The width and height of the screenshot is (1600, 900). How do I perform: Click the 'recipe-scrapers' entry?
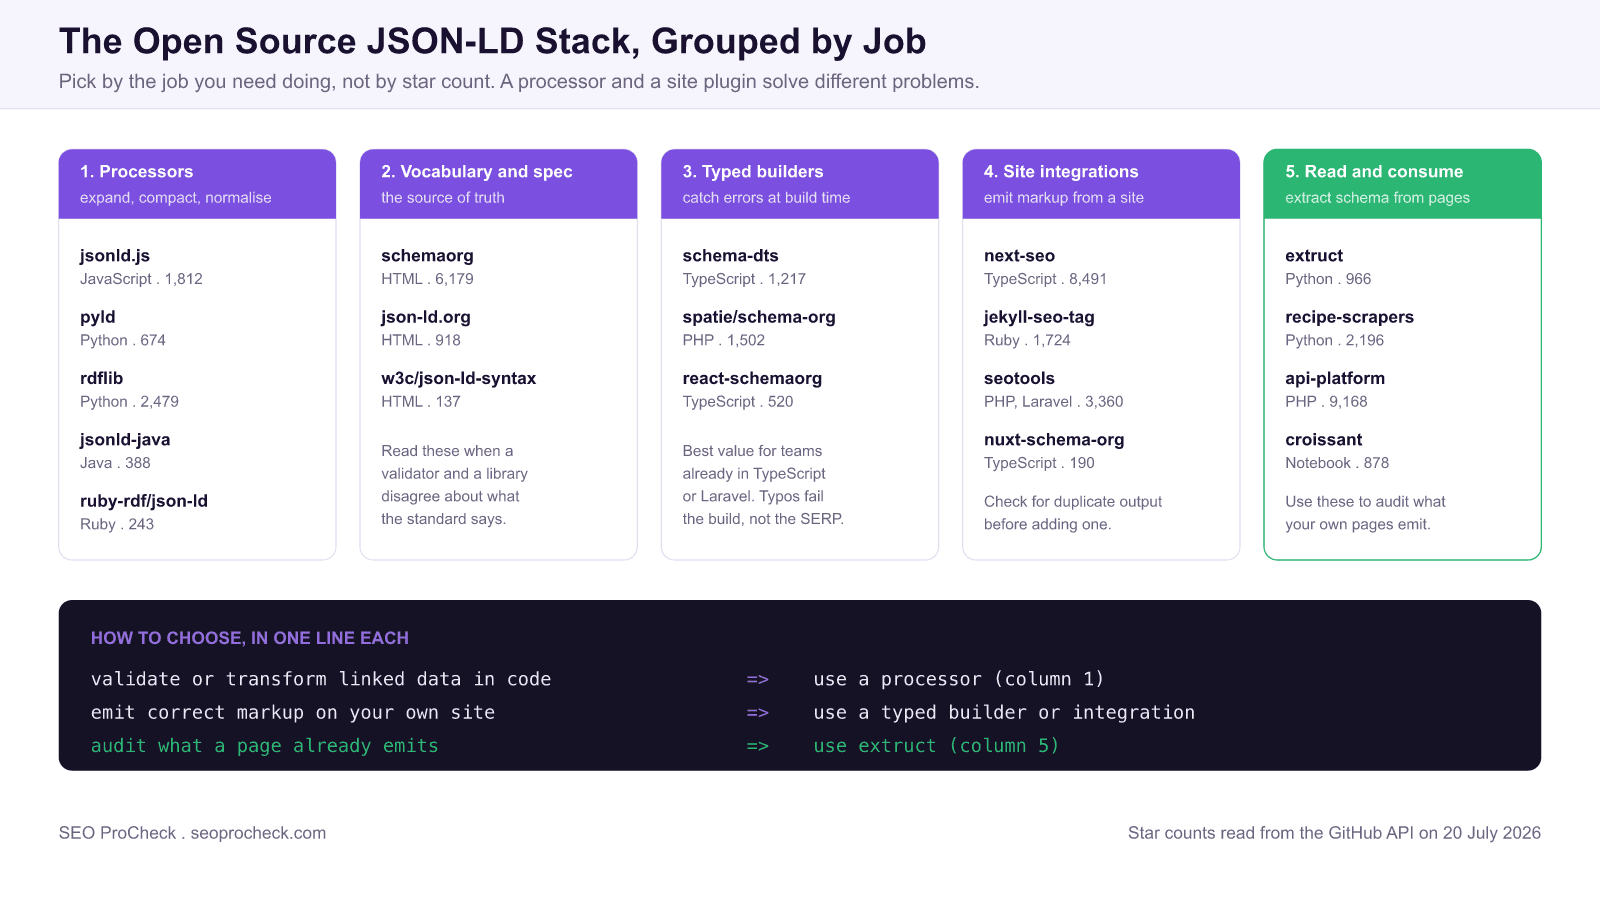(x=1350, y=317)
